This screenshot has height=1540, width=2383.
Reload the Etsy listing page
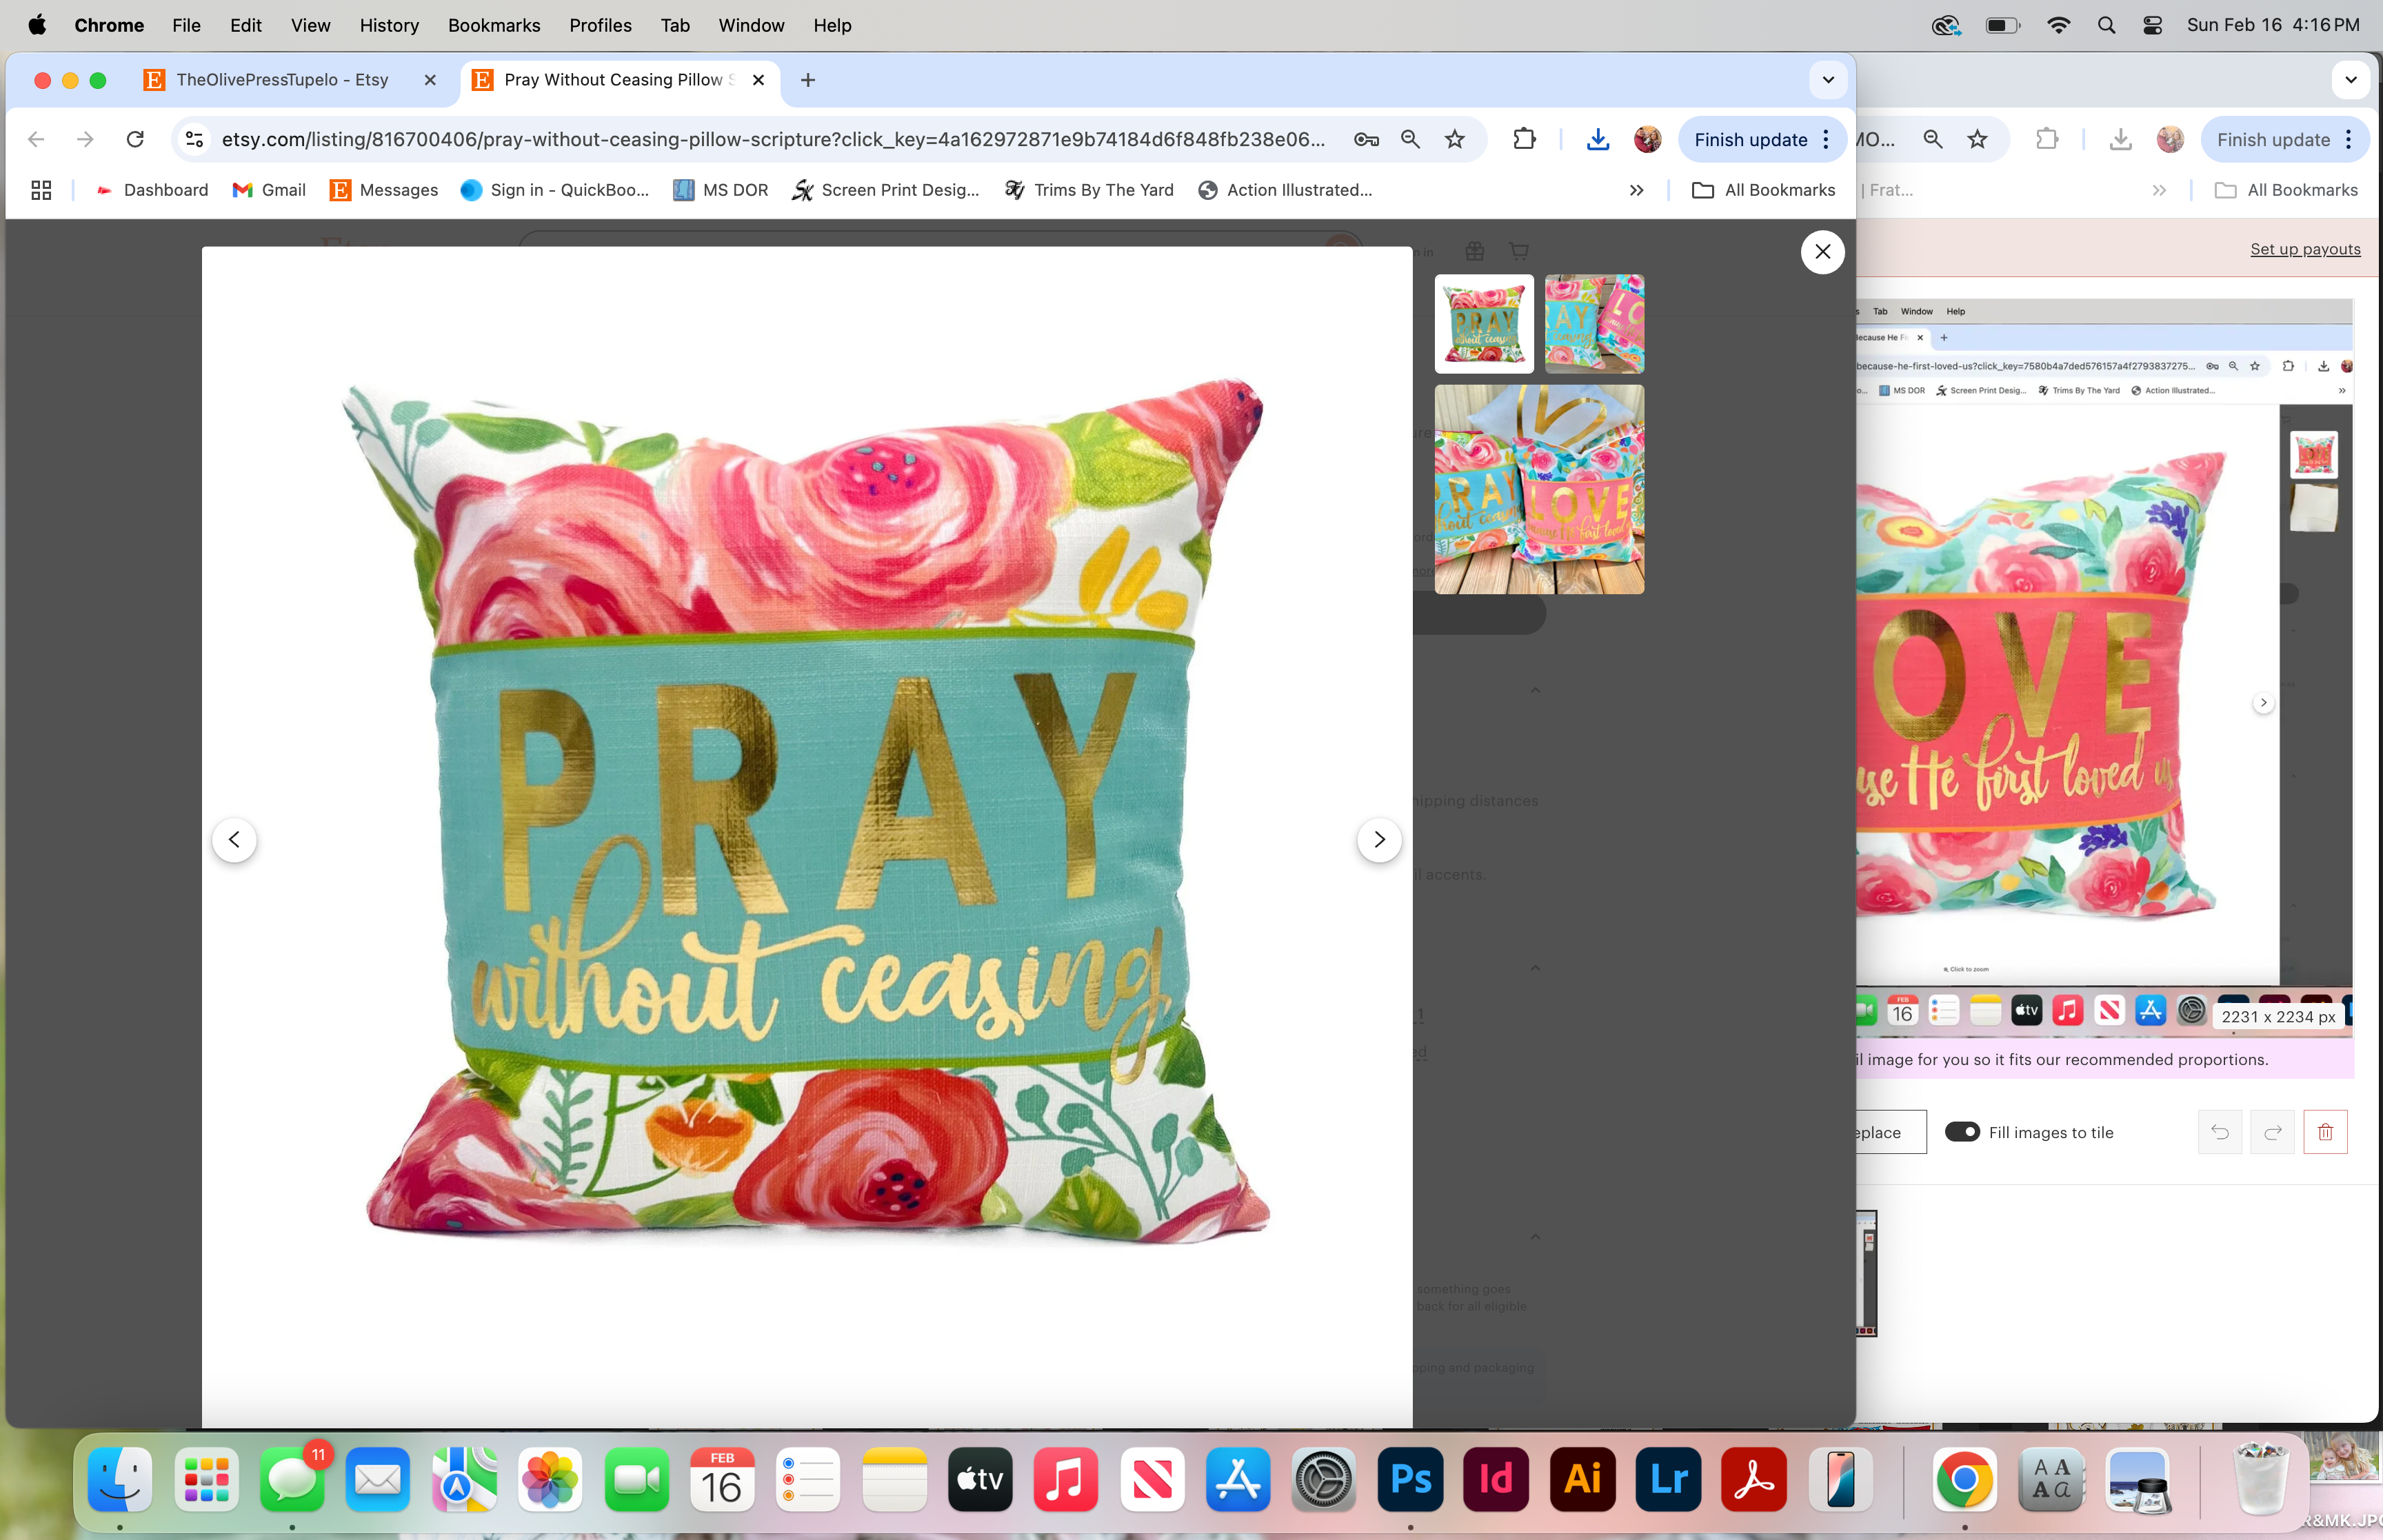(x=135, y=139)
